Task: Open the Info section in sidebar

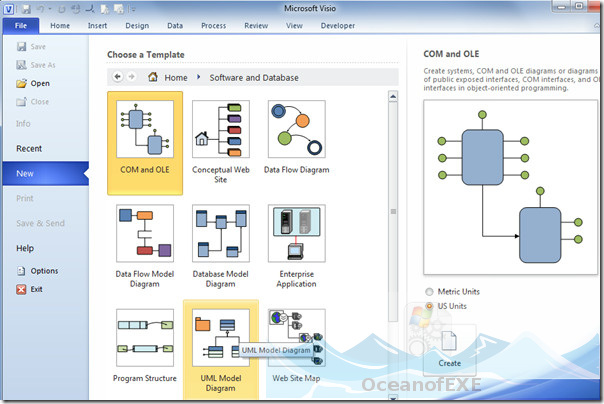Action: 23,124
